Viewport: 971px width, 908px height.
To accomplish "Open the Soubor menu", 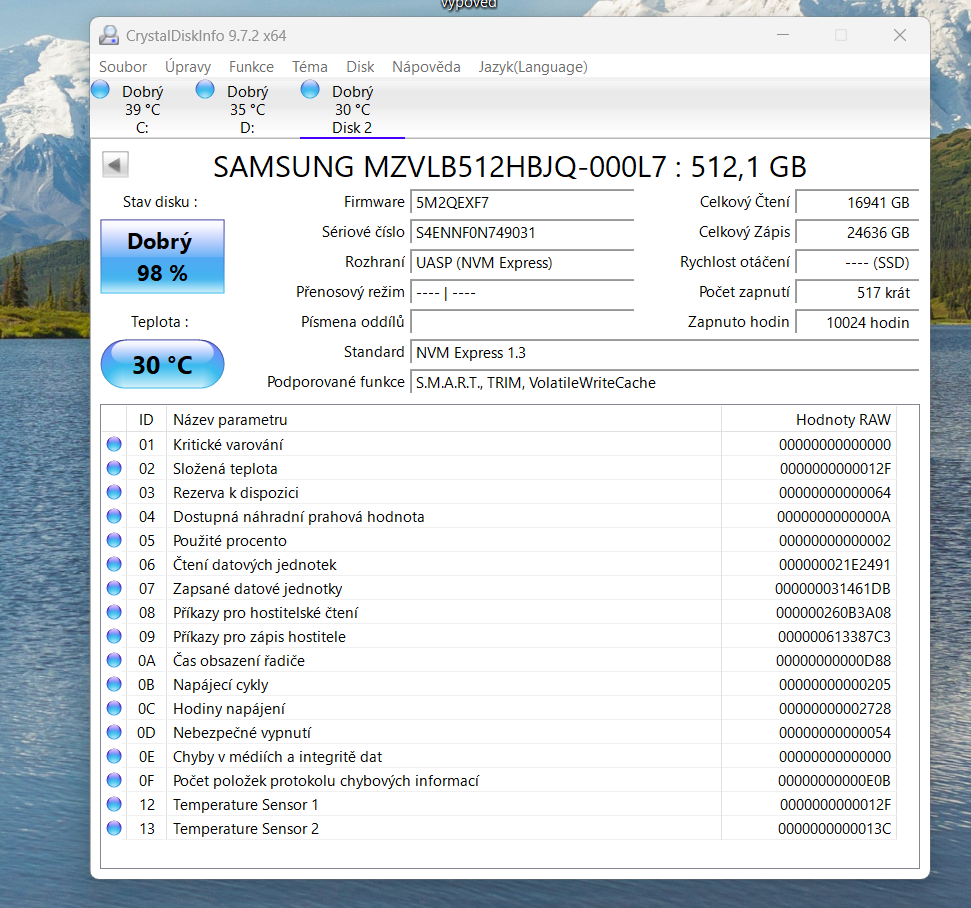I will (122, 66).
